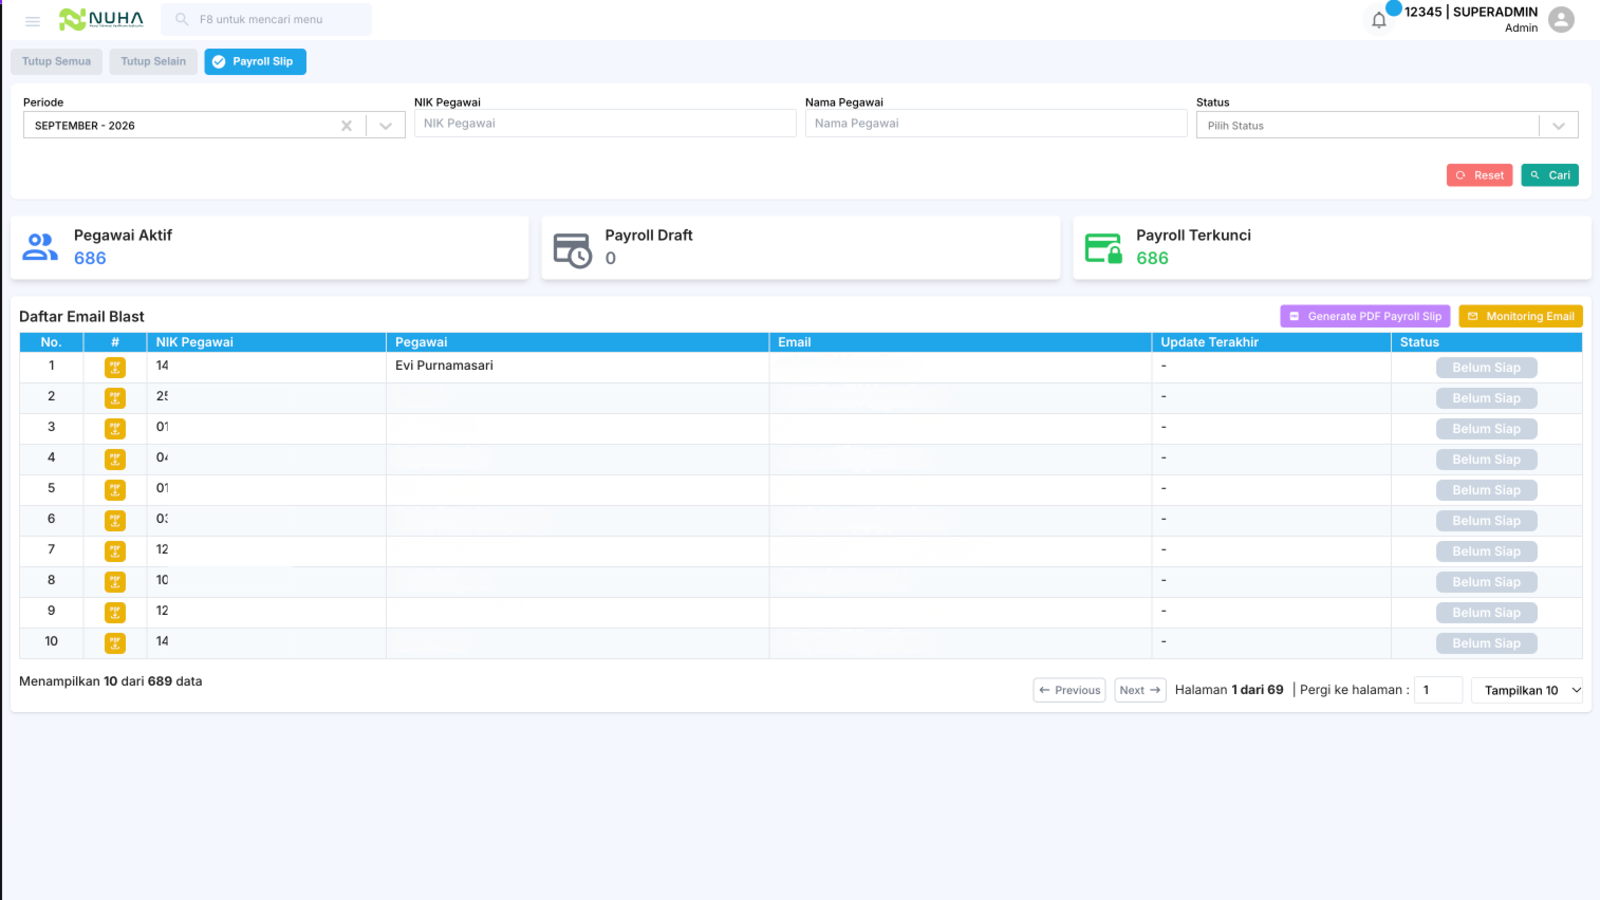
Task: Switch to the Payroll Slip tab
Action: coord(255,62)
